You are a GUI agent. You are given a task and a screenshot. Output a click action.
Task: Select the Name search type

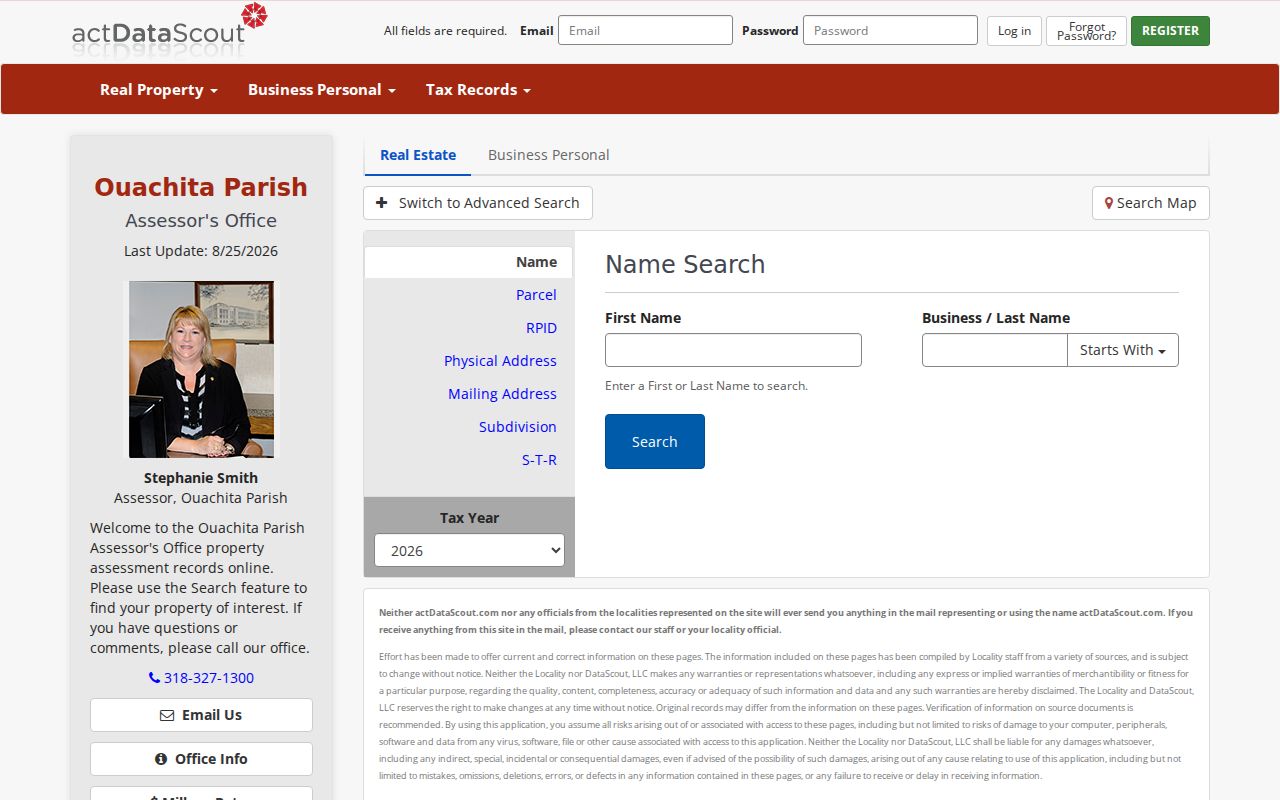coord(469,262)
